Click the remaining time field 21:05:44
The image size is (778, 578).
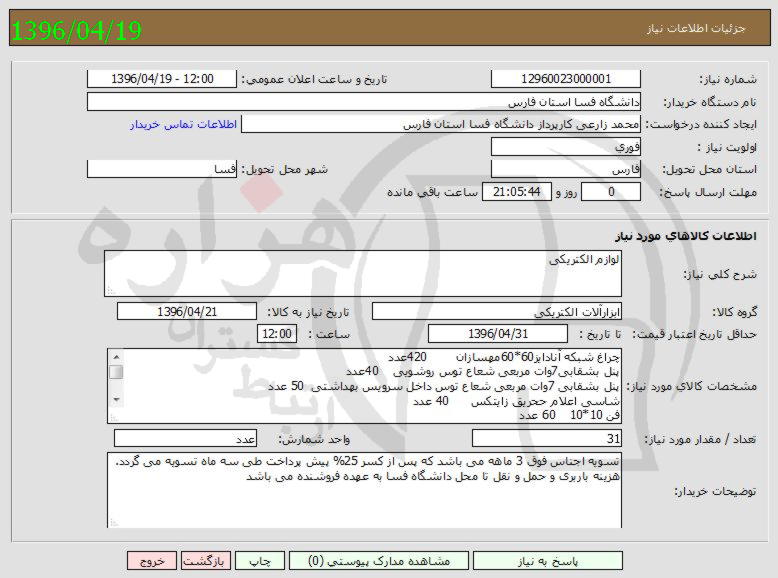(517, 192)
